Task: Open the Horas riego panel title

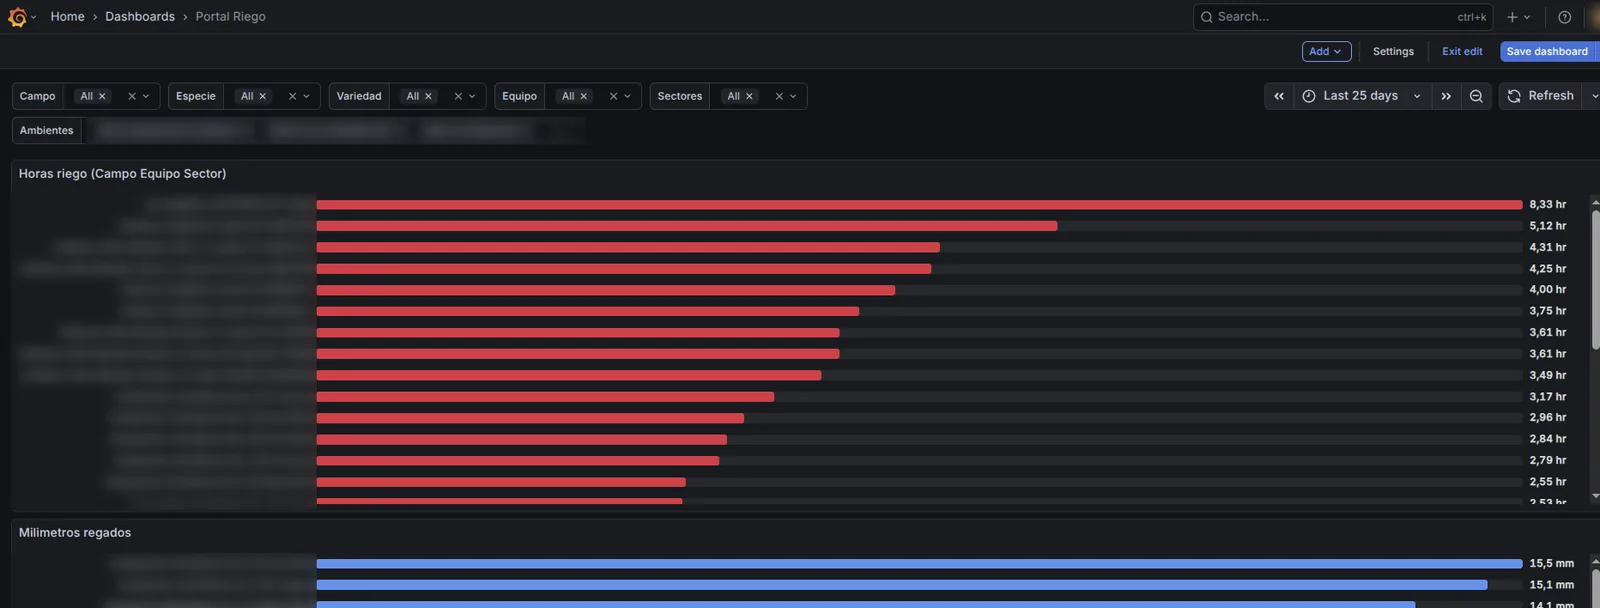Action: [x=122, y=174]
